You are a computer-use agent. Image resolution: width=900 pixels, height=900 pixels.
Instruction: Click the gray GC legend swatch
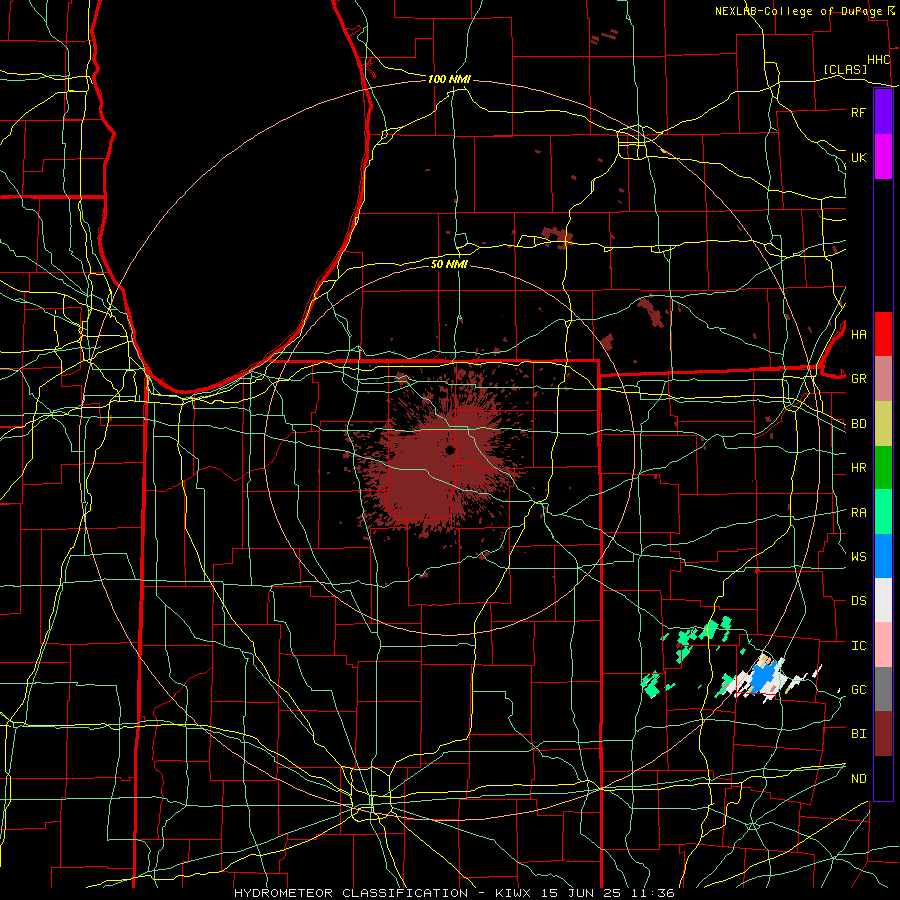(x=883, y=689)
